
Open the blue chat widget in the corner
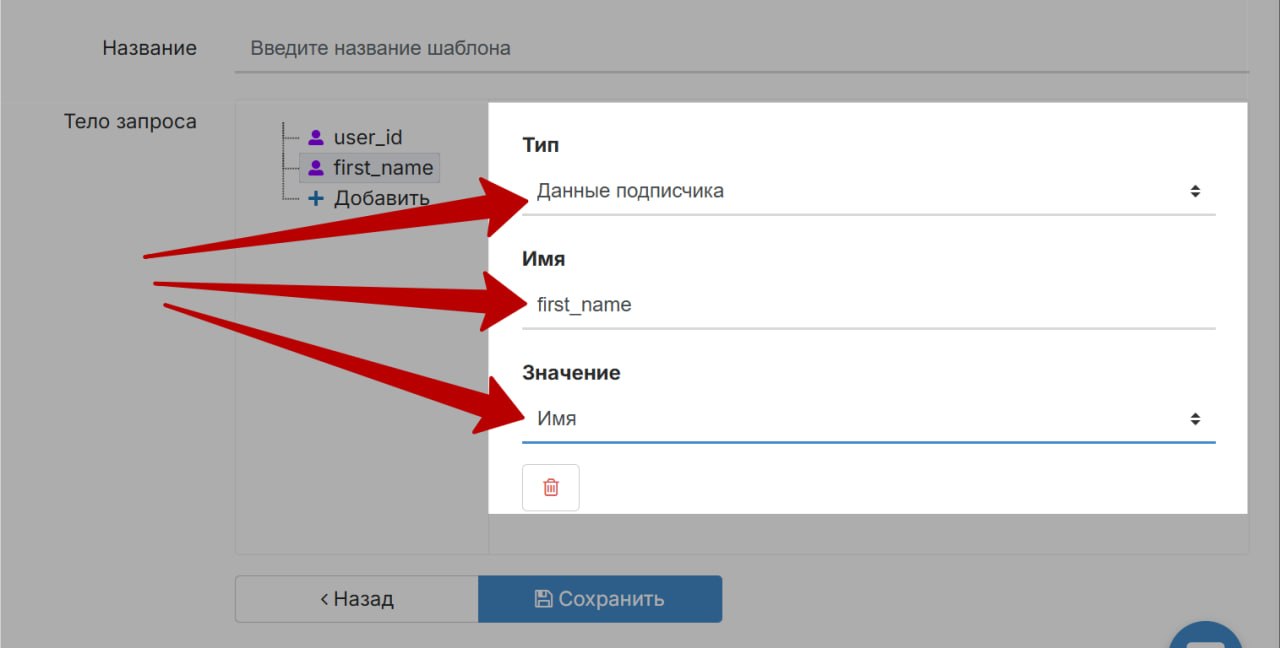point(1205,635)
